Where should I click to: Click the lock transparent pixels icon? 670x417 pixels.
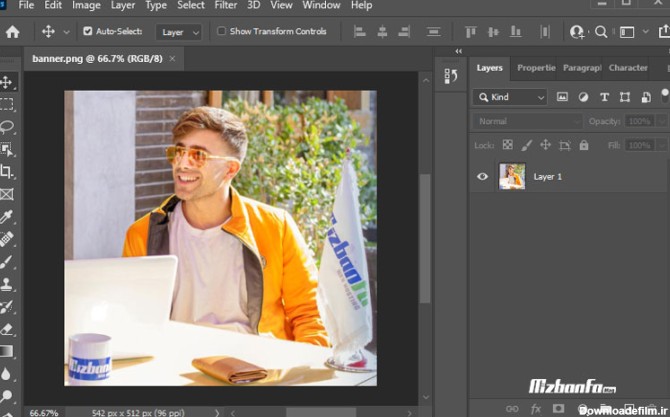tap(507, 145)
